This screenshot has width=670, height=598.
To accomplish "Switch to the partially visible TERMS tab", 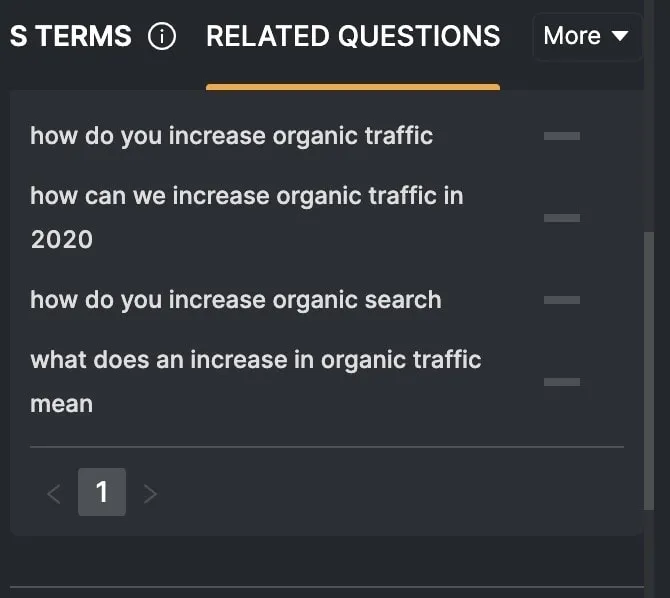I will (70, 37).
